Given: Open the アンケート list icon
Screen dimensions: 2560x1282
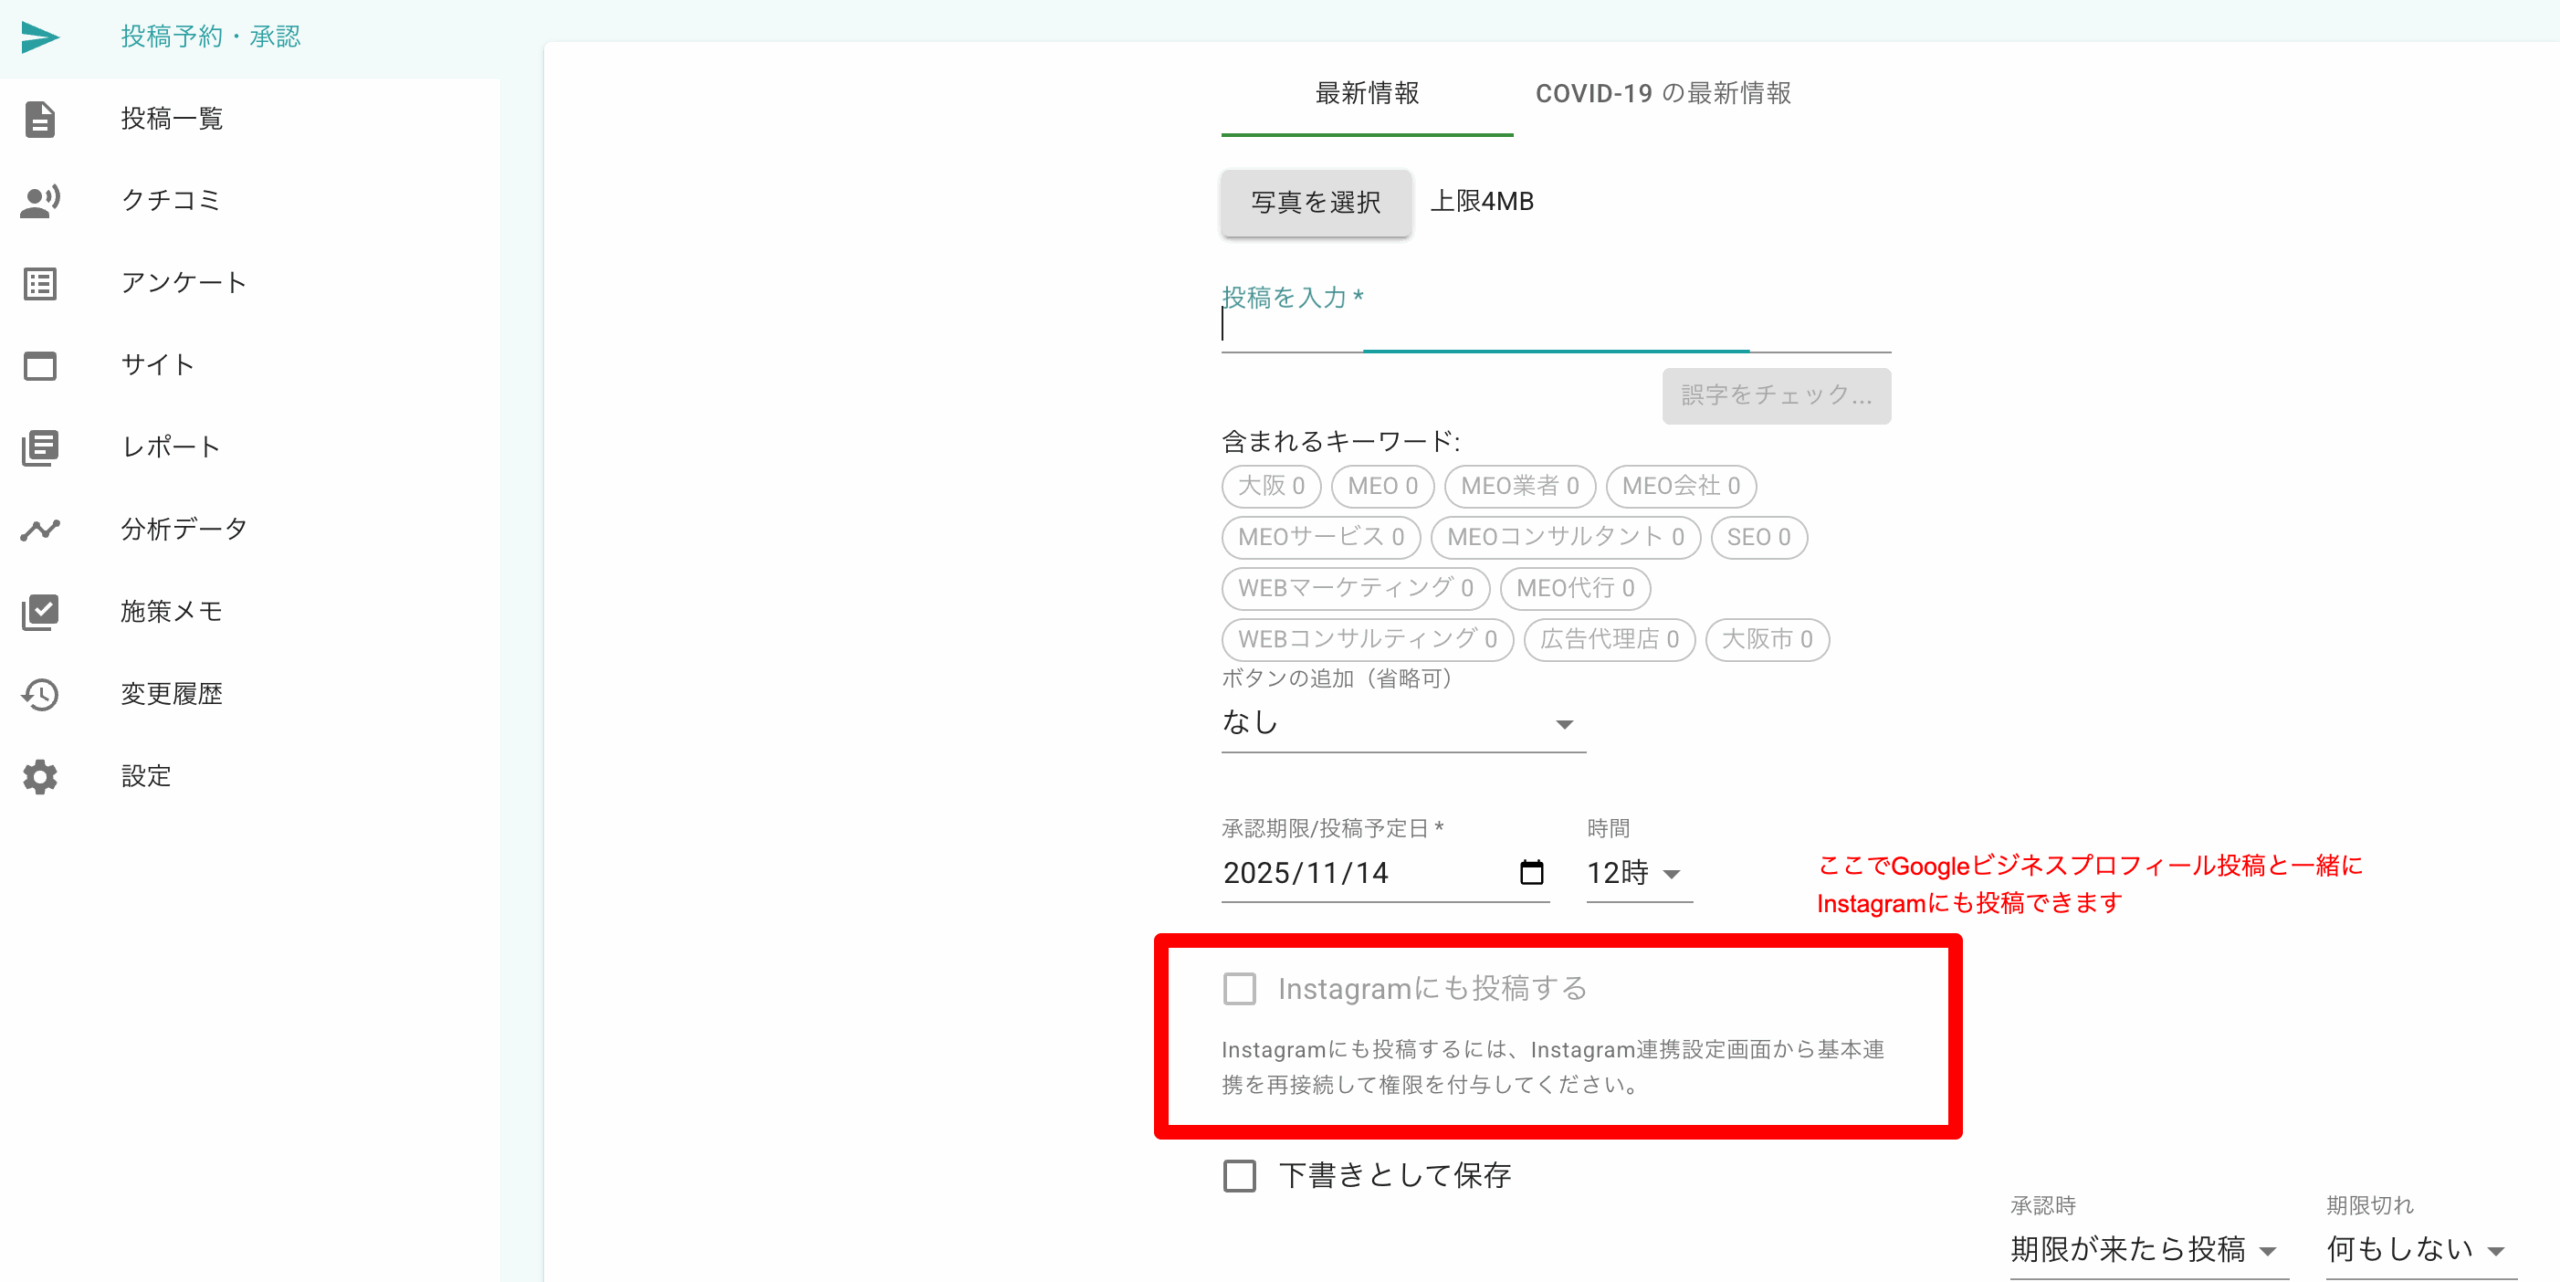Looking at the screenshot, I should click(x=40, y=283).
